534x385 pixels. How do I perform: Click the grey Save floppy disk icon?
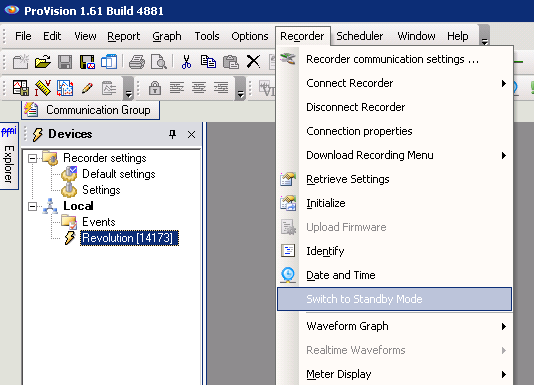point(65,62)
